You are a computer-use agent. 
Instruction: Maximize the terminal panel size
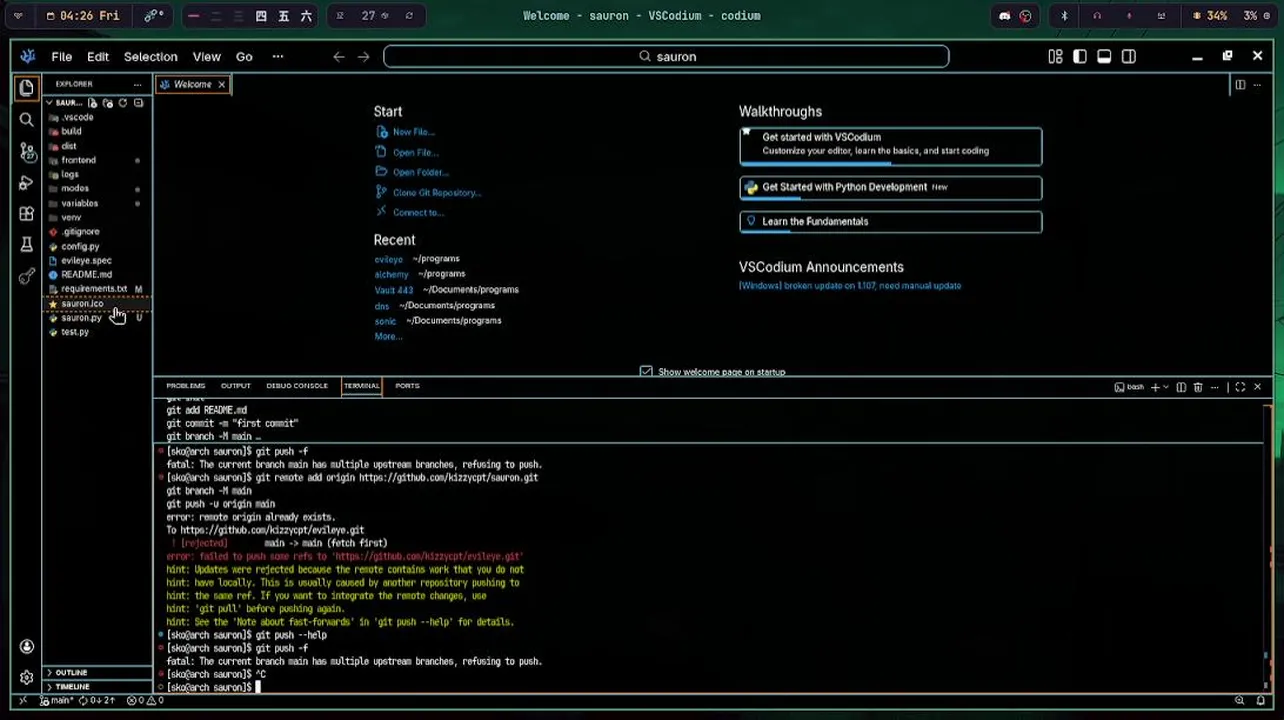1240,387
